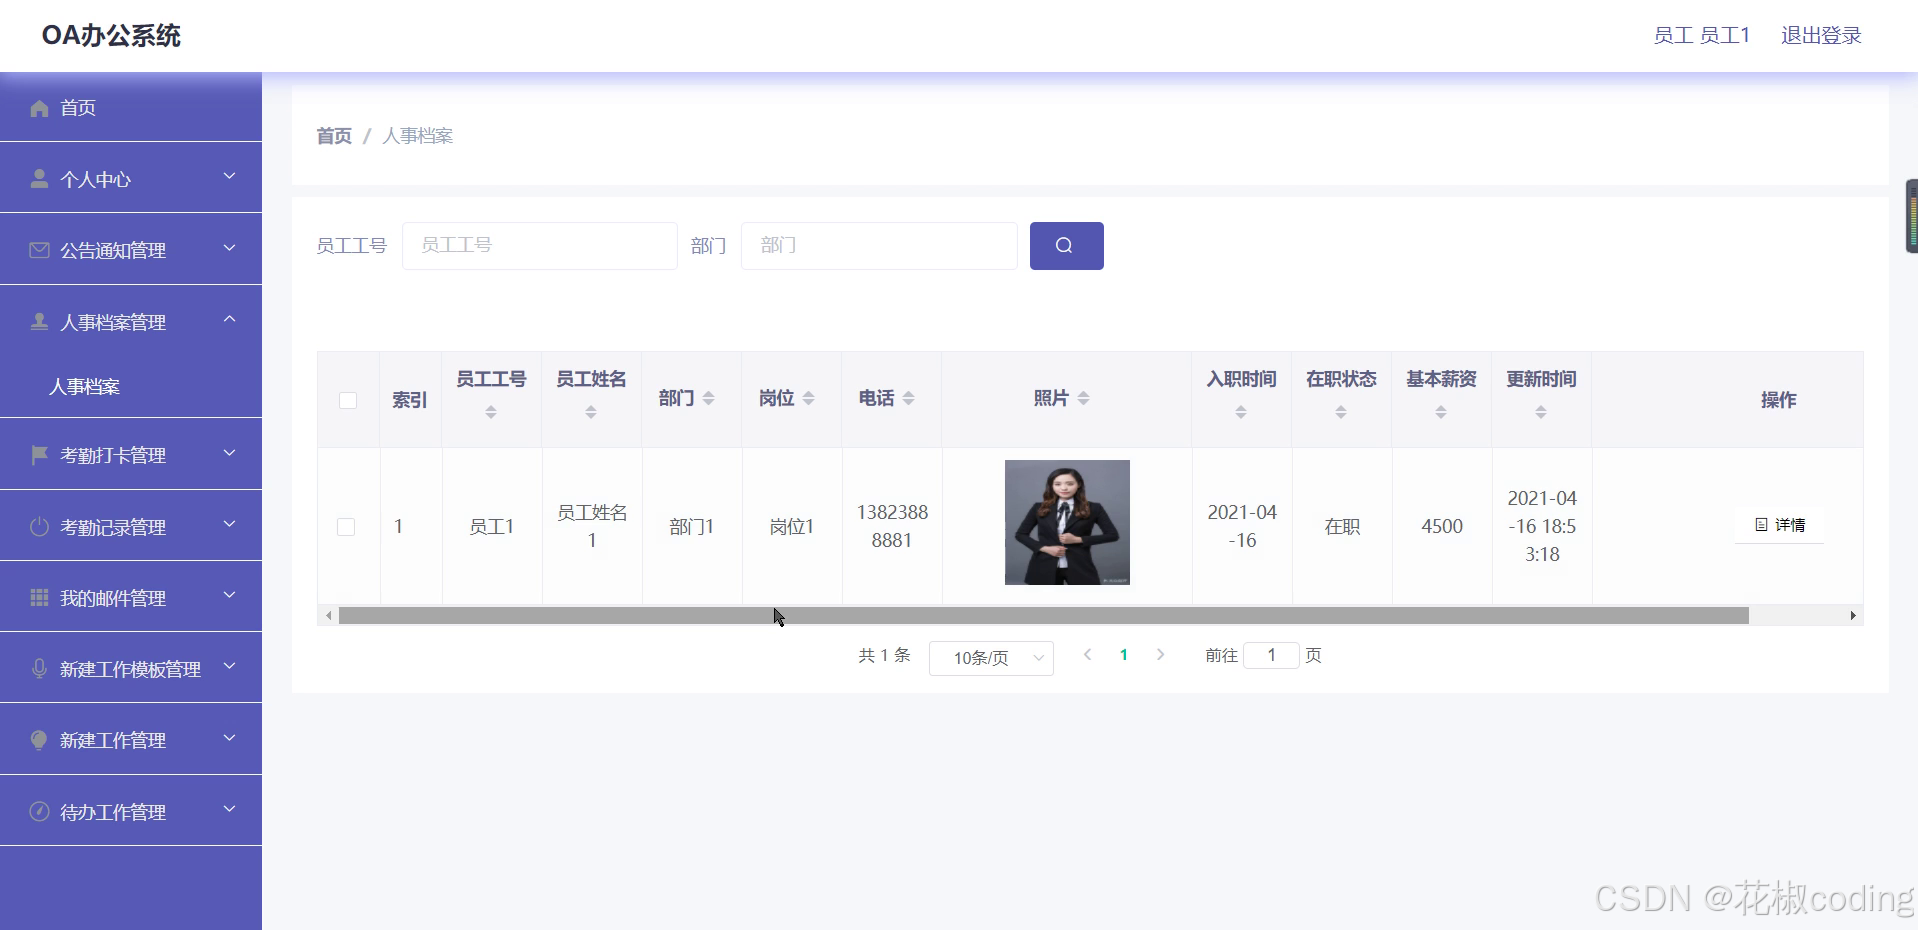Click the bulb icon beside 新建工作管理
The width and height of the screenshot is (1918, 930).
click(39, 740)
